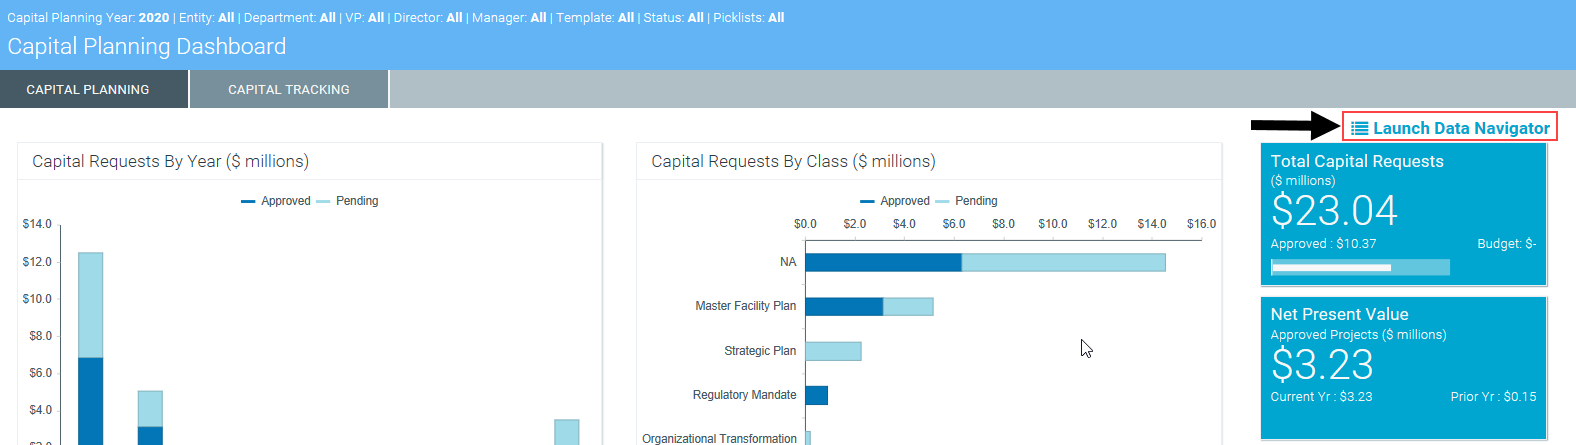Click the $3.23 net present value
Screen dimensions: 1576x445
click(1322, 365)
